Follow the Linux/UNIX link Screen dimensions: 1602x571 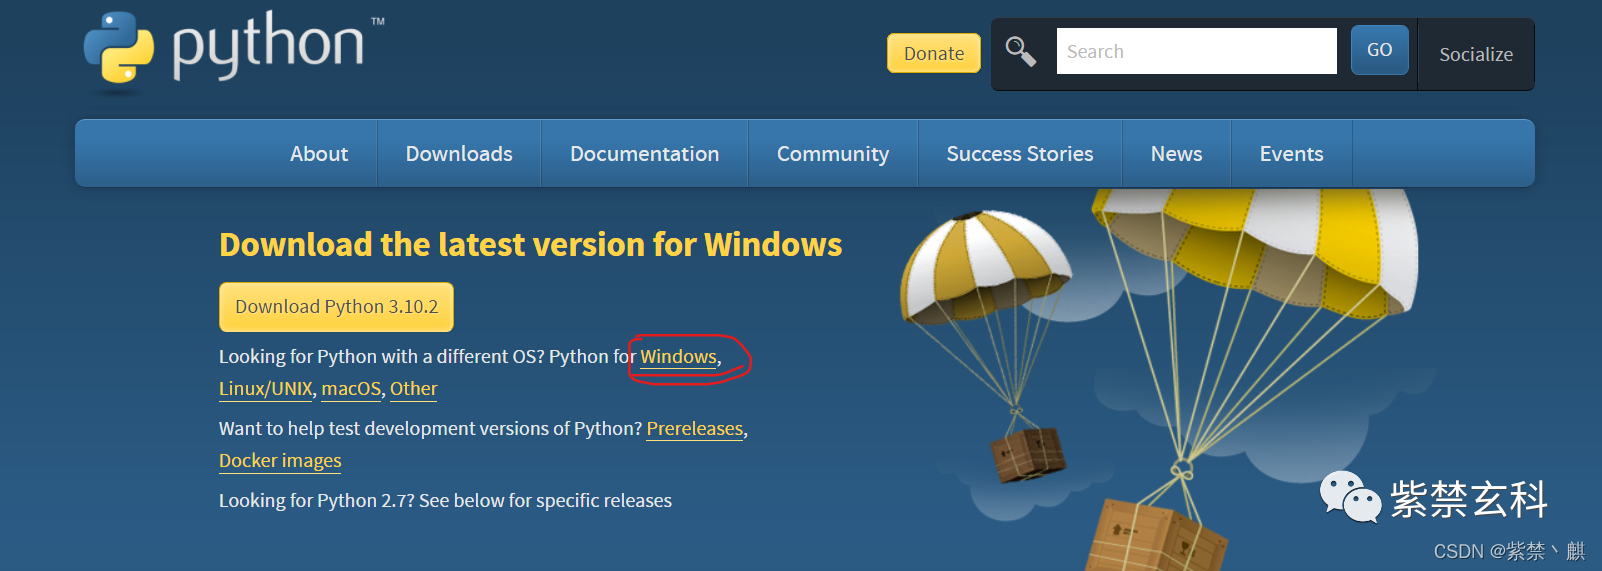point(265,389)
